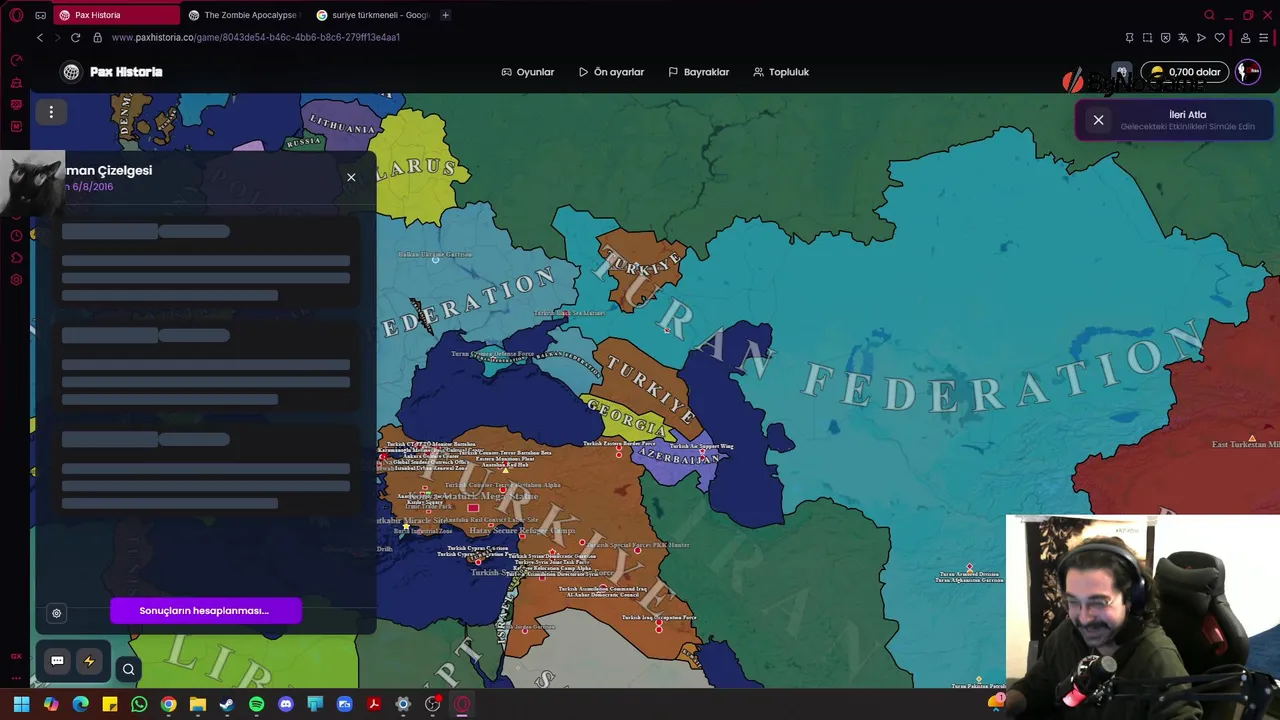1280x720 pixels.
Task: Click the Azerbaijan country label on map
Action: (678, 457)
